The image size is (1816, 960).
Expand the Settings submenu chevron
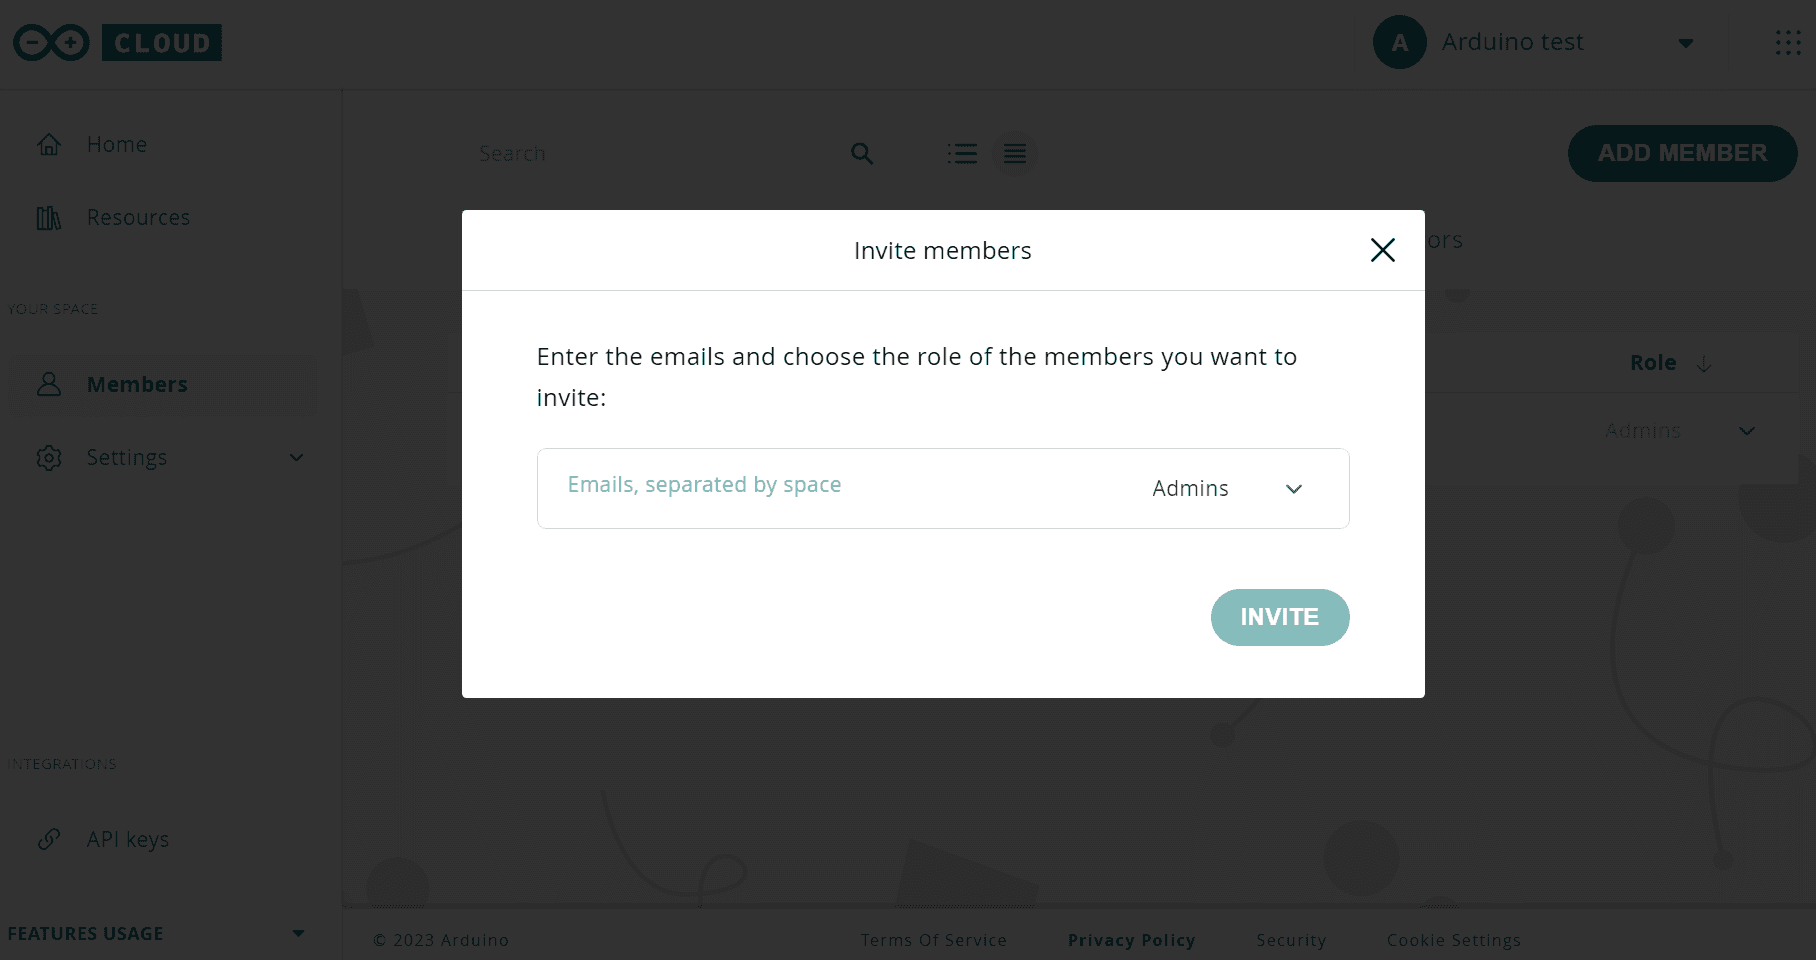click(x=296, y=458)
